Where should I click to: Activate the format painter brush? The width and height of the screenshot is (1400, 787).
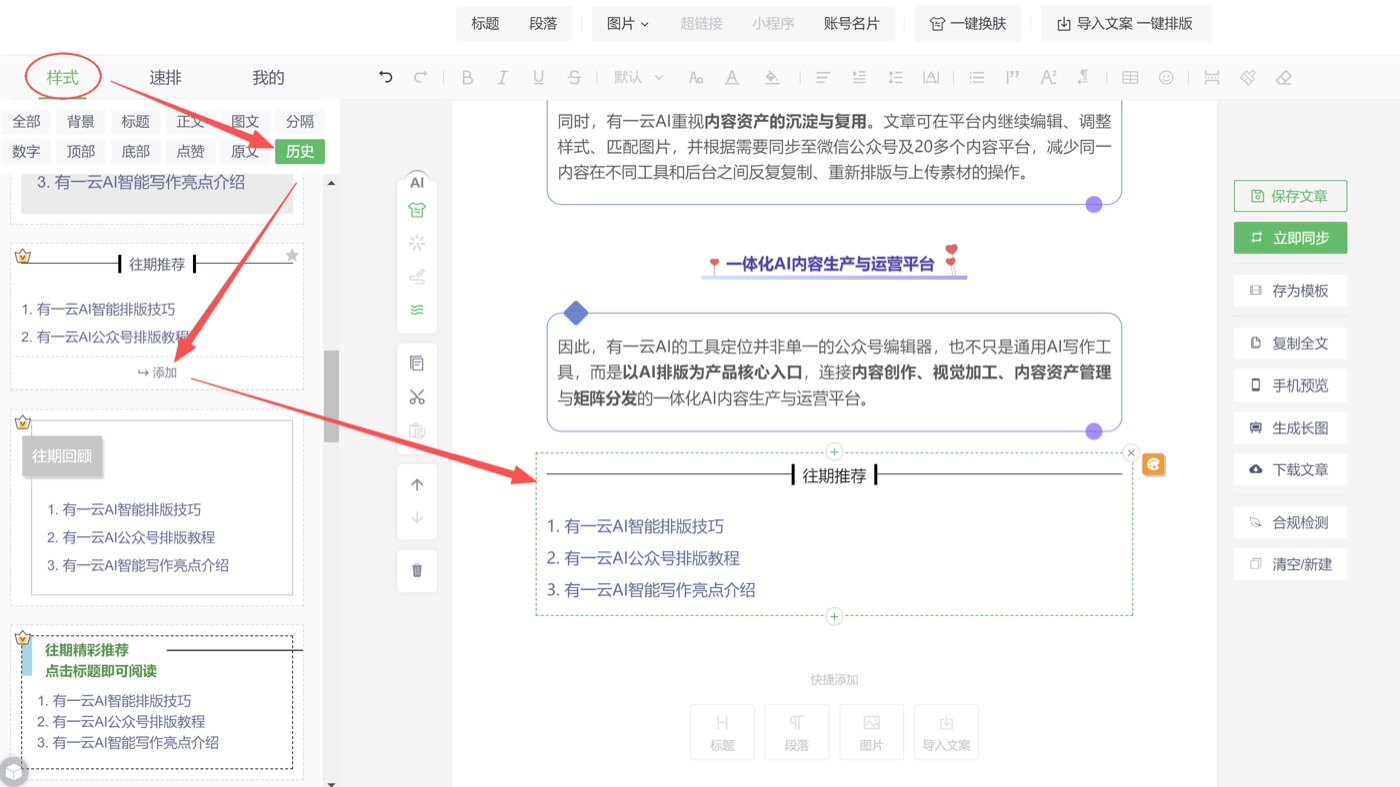(x=1248, y=77)
